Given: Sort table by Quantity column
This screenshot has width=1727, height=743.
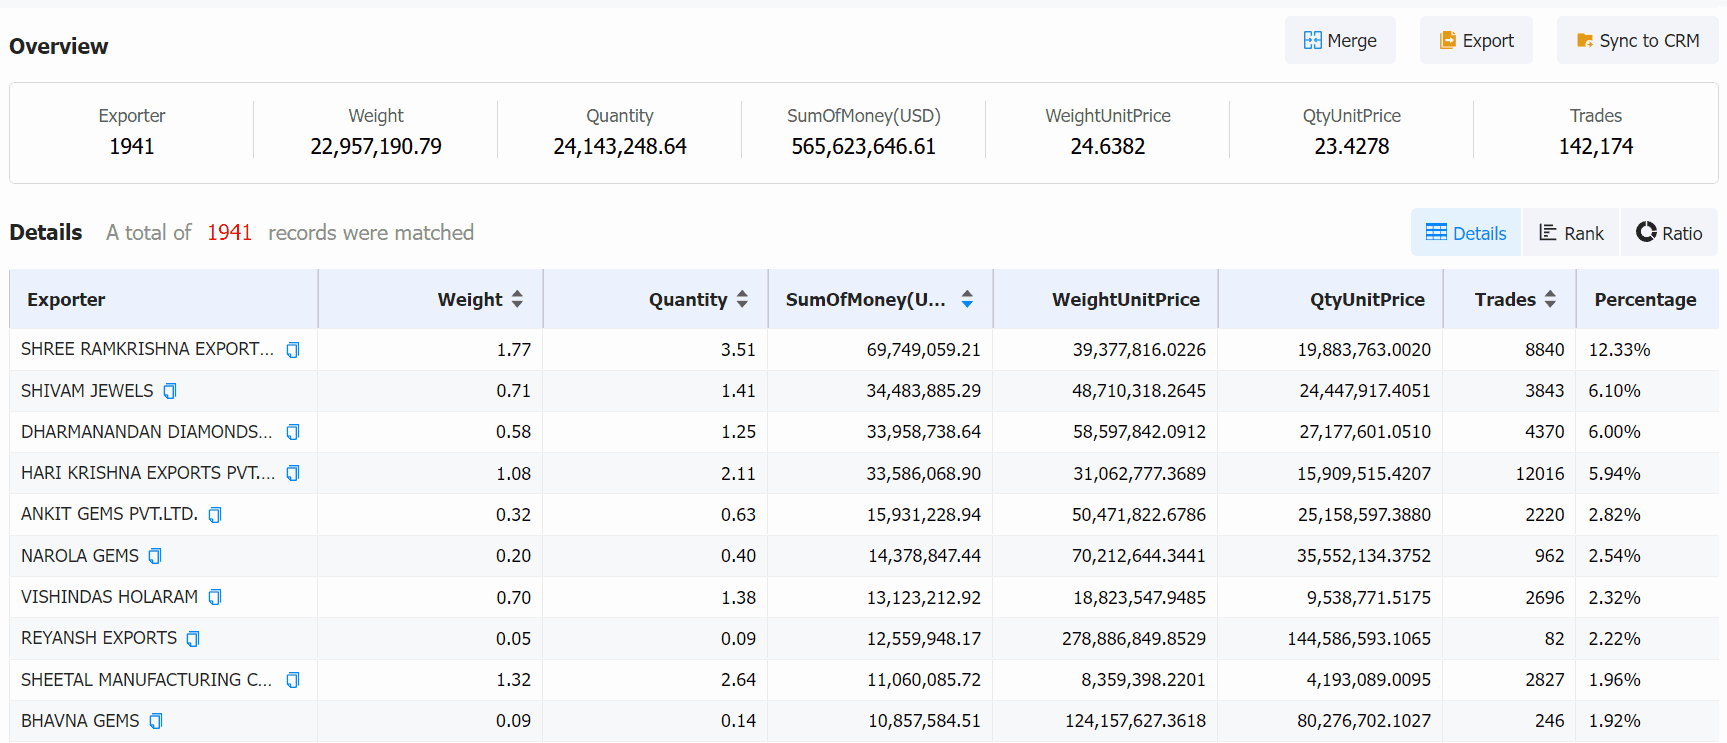Looking at the screenshot, I should [742, 299].
